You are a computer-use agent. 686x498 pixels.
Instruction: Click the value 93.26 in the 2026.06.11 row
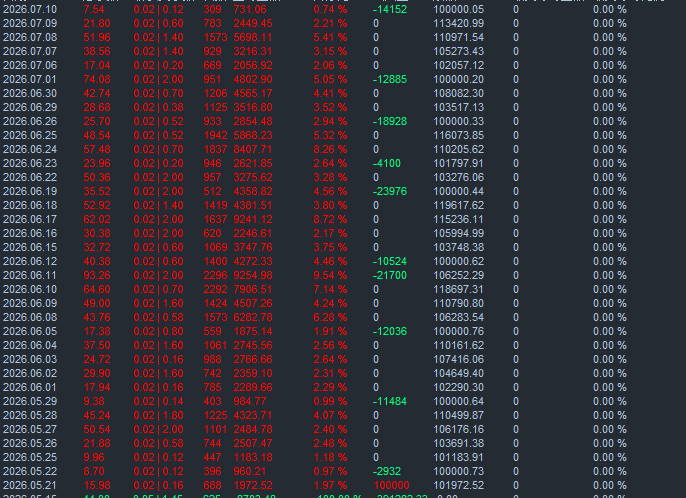tap(97, 275)
